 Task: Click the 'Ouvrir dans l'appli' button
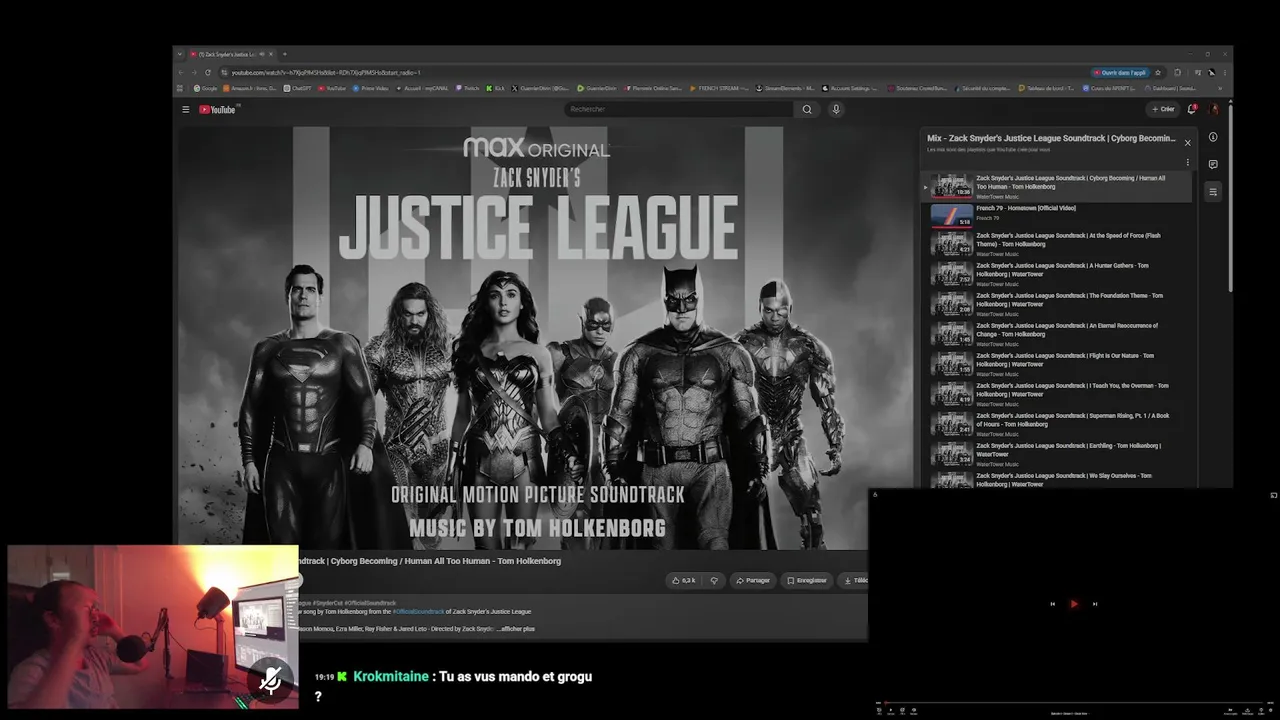pyautogui.click(x=1120, y=72)
